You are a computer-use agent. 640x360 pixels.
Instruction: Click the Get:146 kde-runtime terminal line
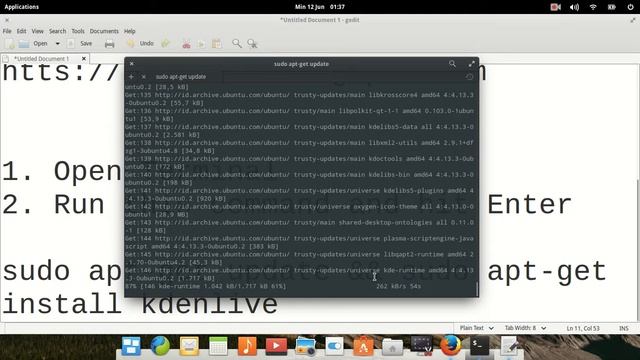299,274
